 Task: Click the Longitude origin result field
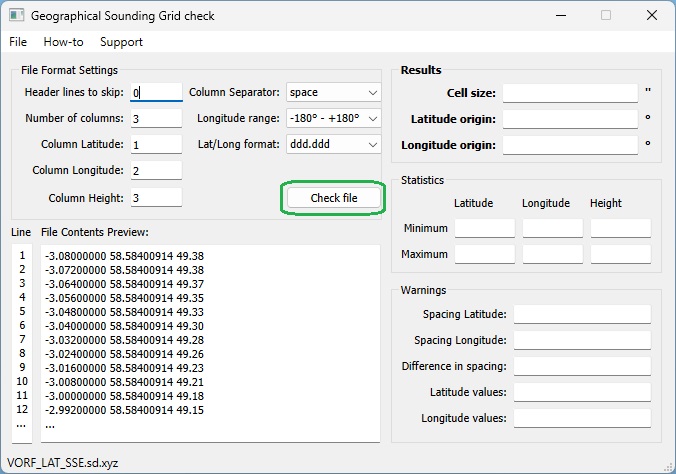tap(570, 145)
